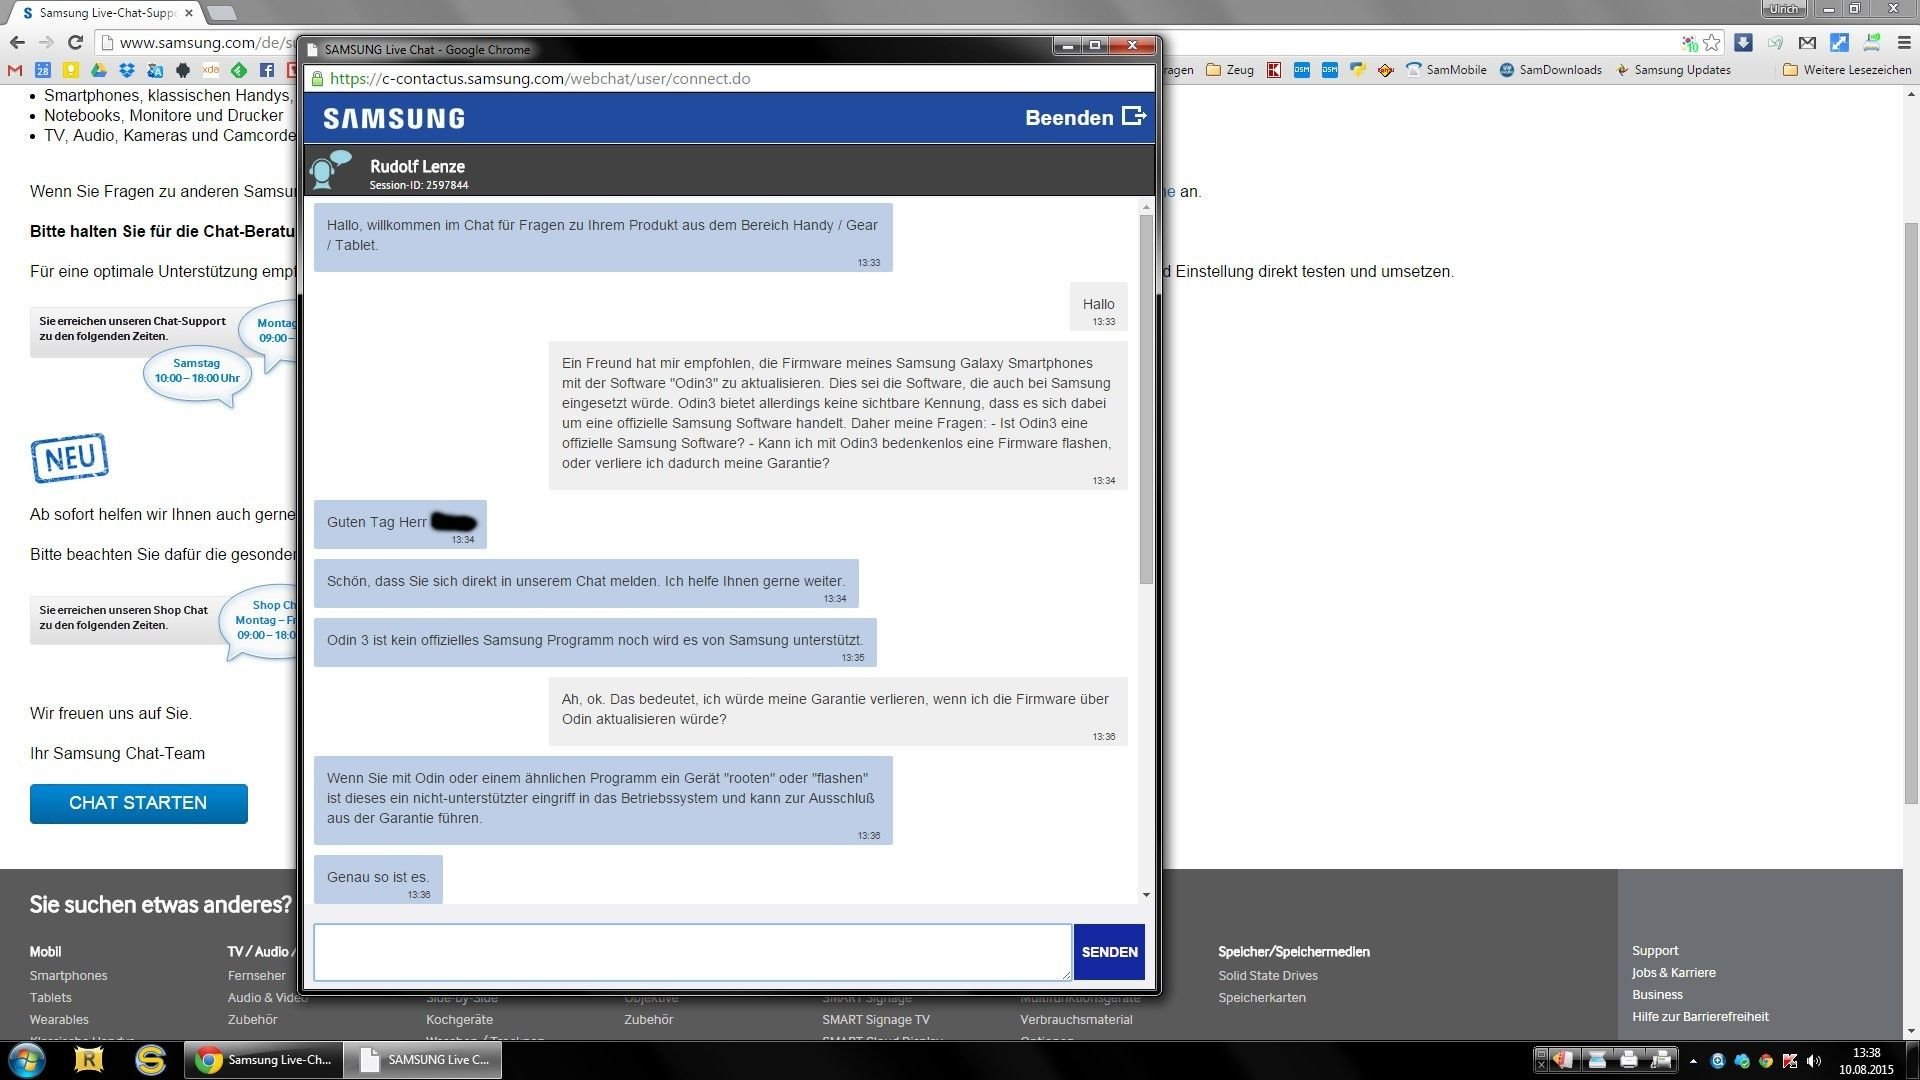1920x1080 pixels.
Task: Open the Ulrich profile menu
Action: [x=1785, y=9]
